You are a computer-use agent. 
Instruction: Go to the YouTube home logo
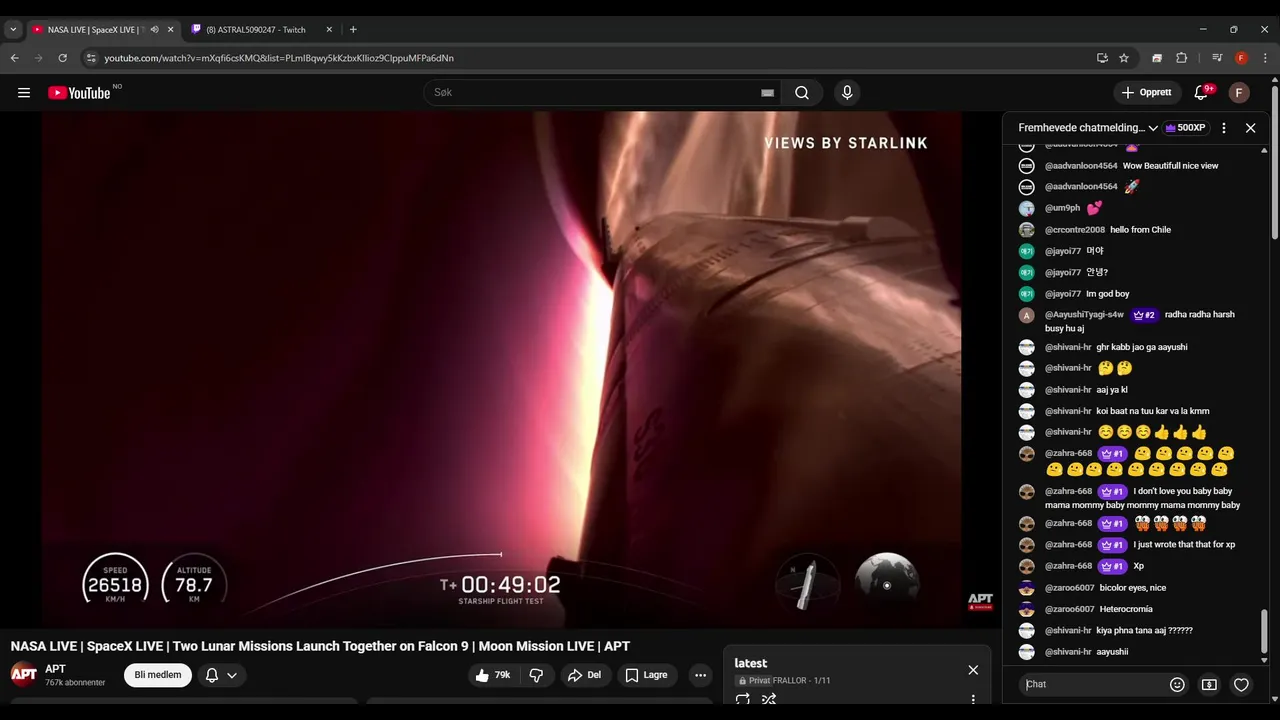79,93
